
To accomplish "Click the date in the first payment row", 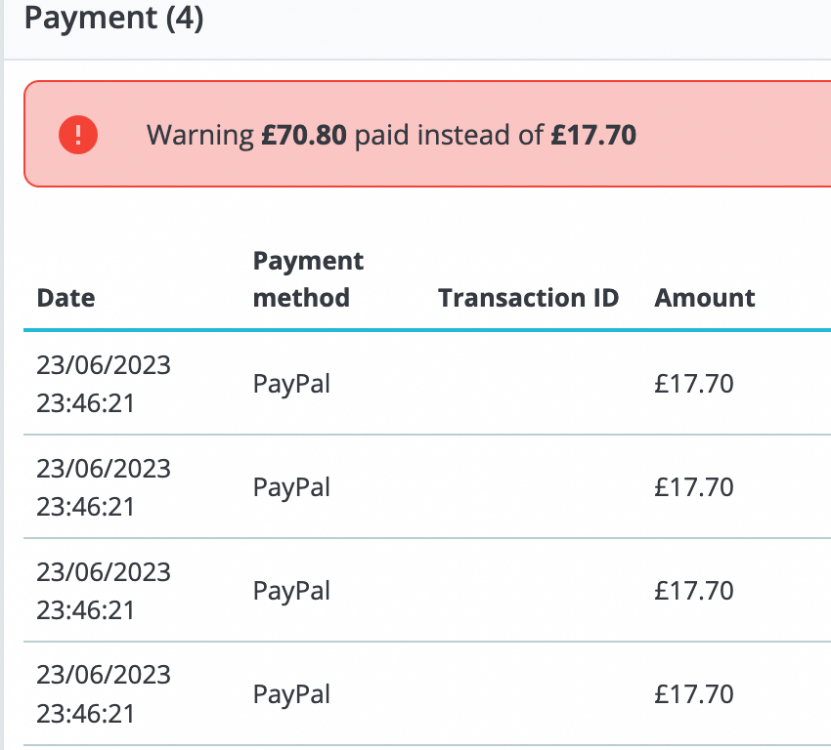I will click(x=103, y=384).
